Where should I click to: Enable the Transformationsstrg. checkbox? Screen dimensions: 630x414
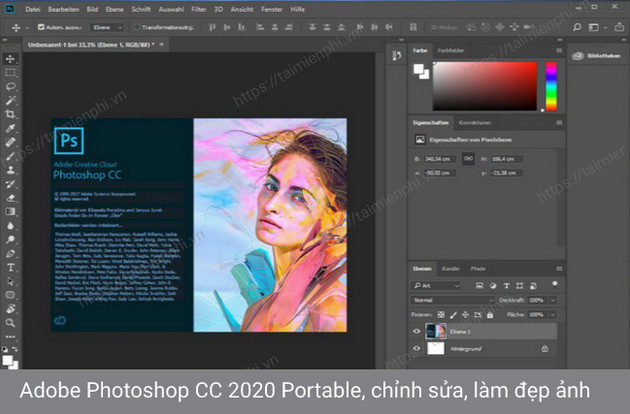[x=137, y=27]
